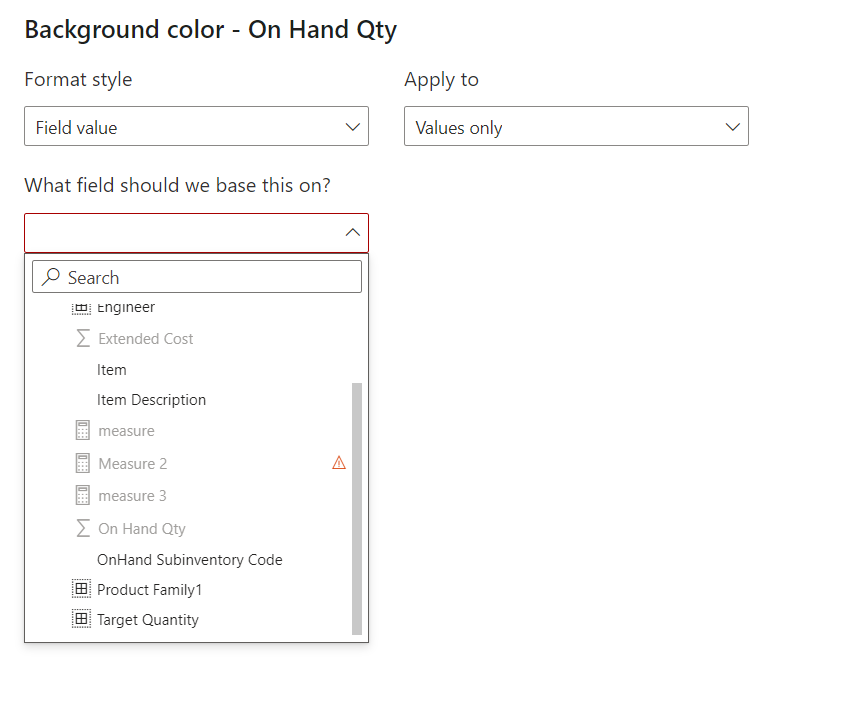
Task: Click the magnifier search icon
Action: [51, 277]
